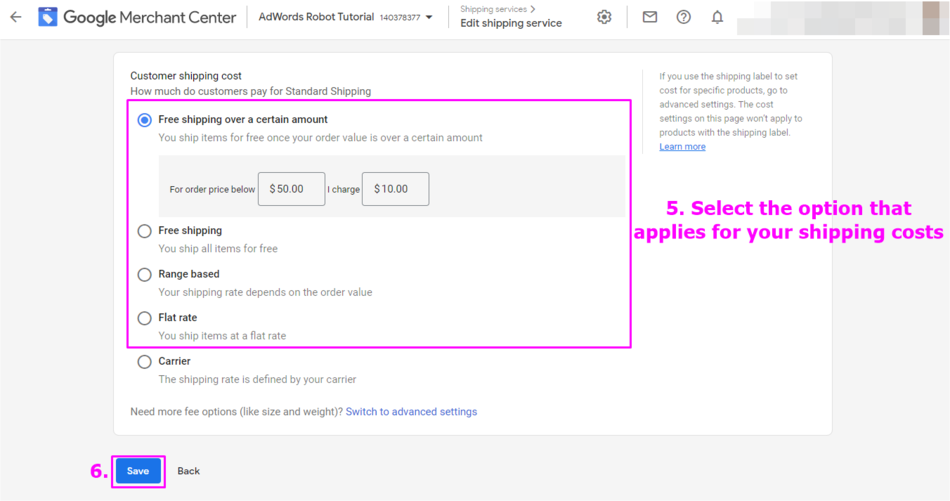Choose the Carrier shipping radio option
This screenshot has width=950, height=501.
click(145, 362)
